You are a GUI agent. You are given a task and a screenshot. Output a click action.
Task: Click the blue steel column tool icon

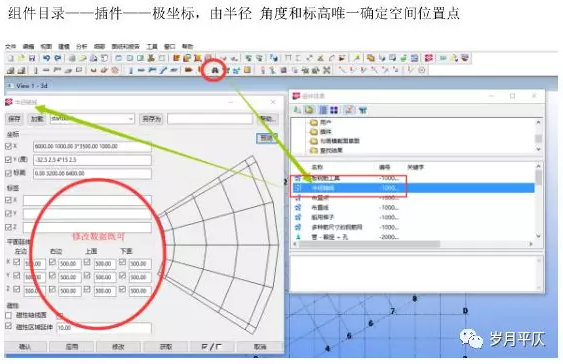pyautogui.click(x=131, y=70)
